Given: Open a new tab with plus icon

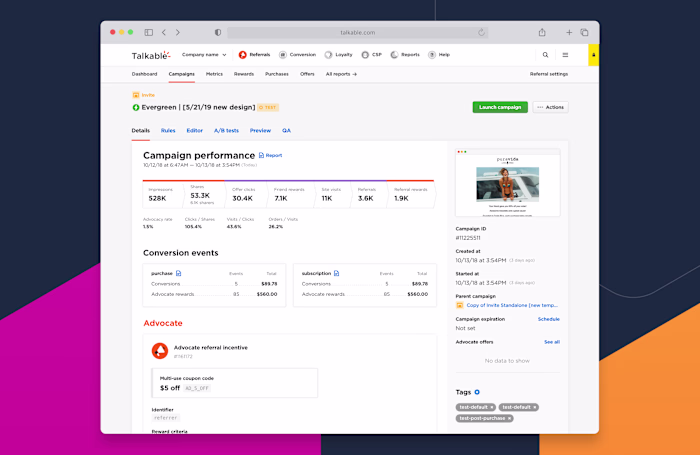Looking at the screenshot, I should click(x=569, y=32).
